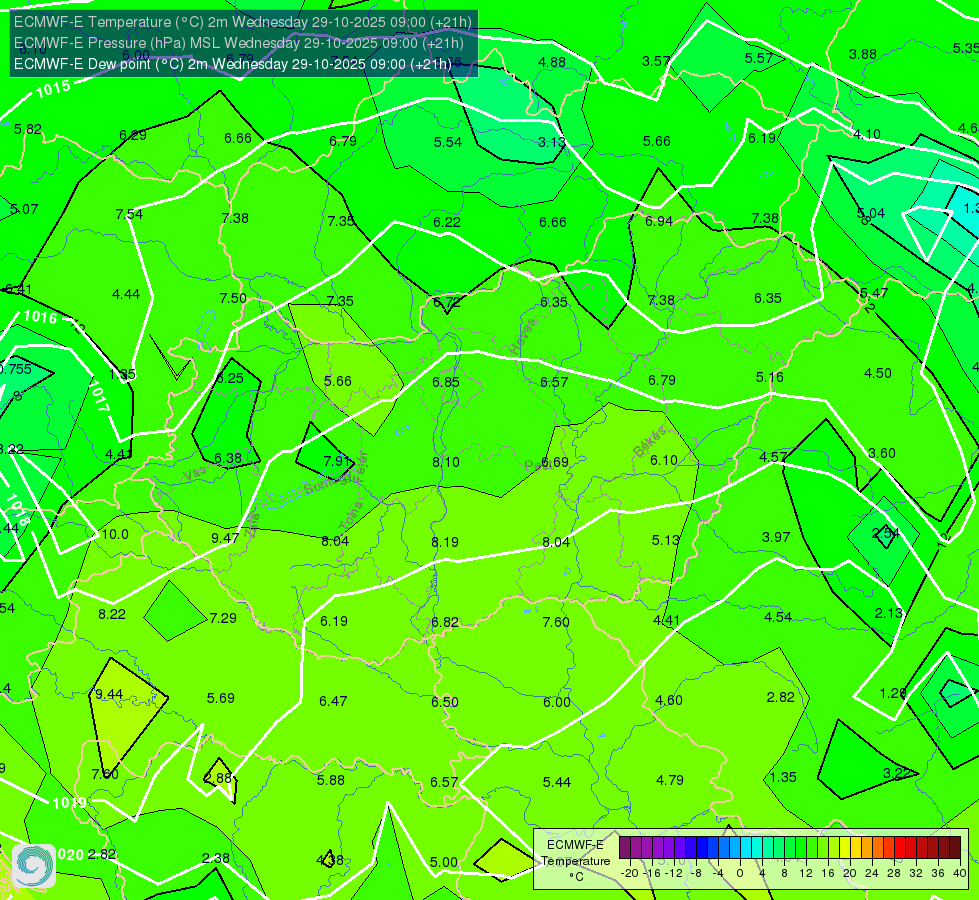
Task: Click the 10.0 value
Action: click(x=115, y=535)
